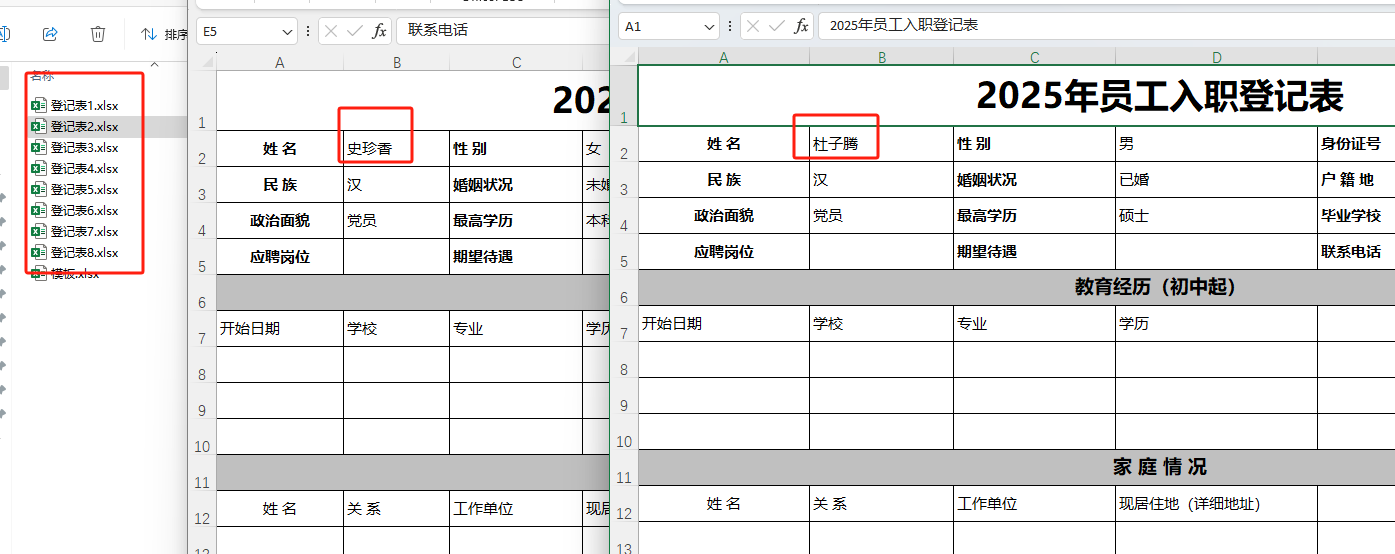Click formula bar containing 联系电话
Screen dimensions: 1395x554
point(503,31)
